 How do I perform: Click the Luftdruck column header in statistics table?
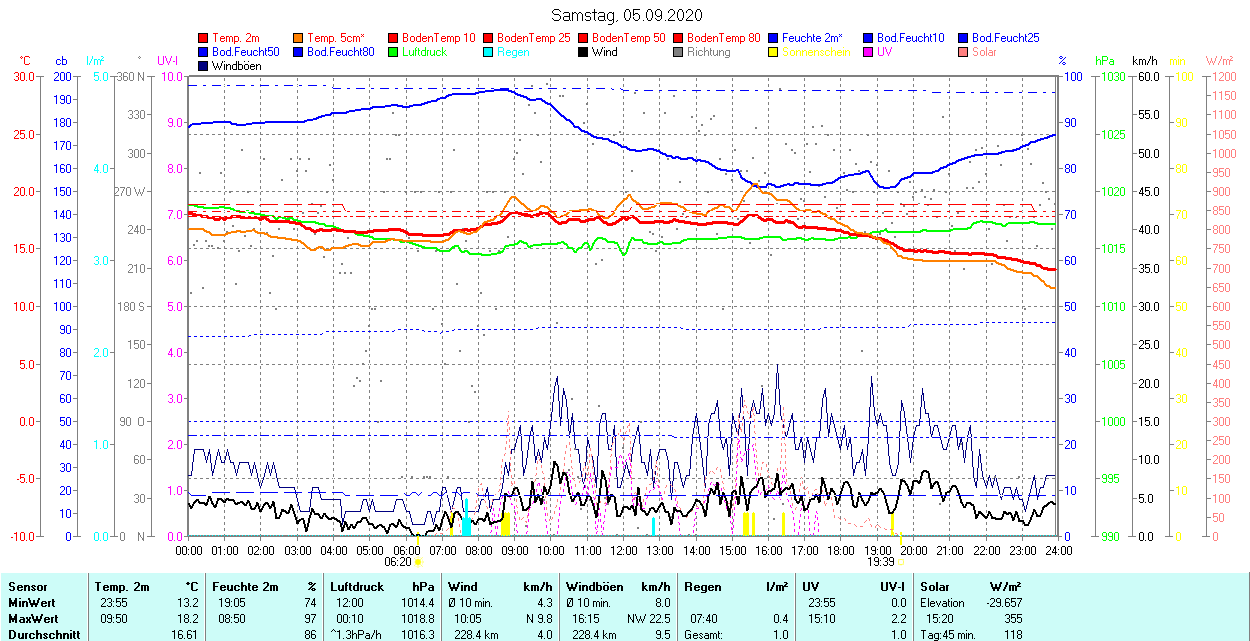click(x=356, y=587)
